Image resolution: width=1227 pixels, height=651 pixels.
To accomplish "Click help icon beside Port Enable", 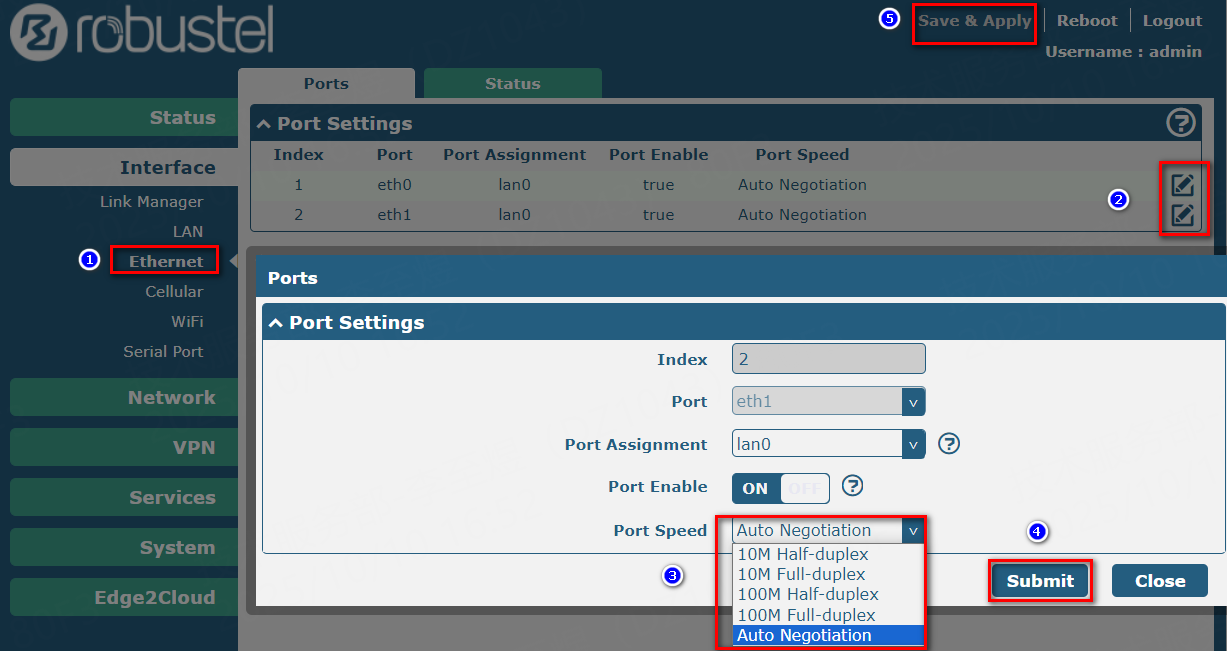I will pos(852,486).
